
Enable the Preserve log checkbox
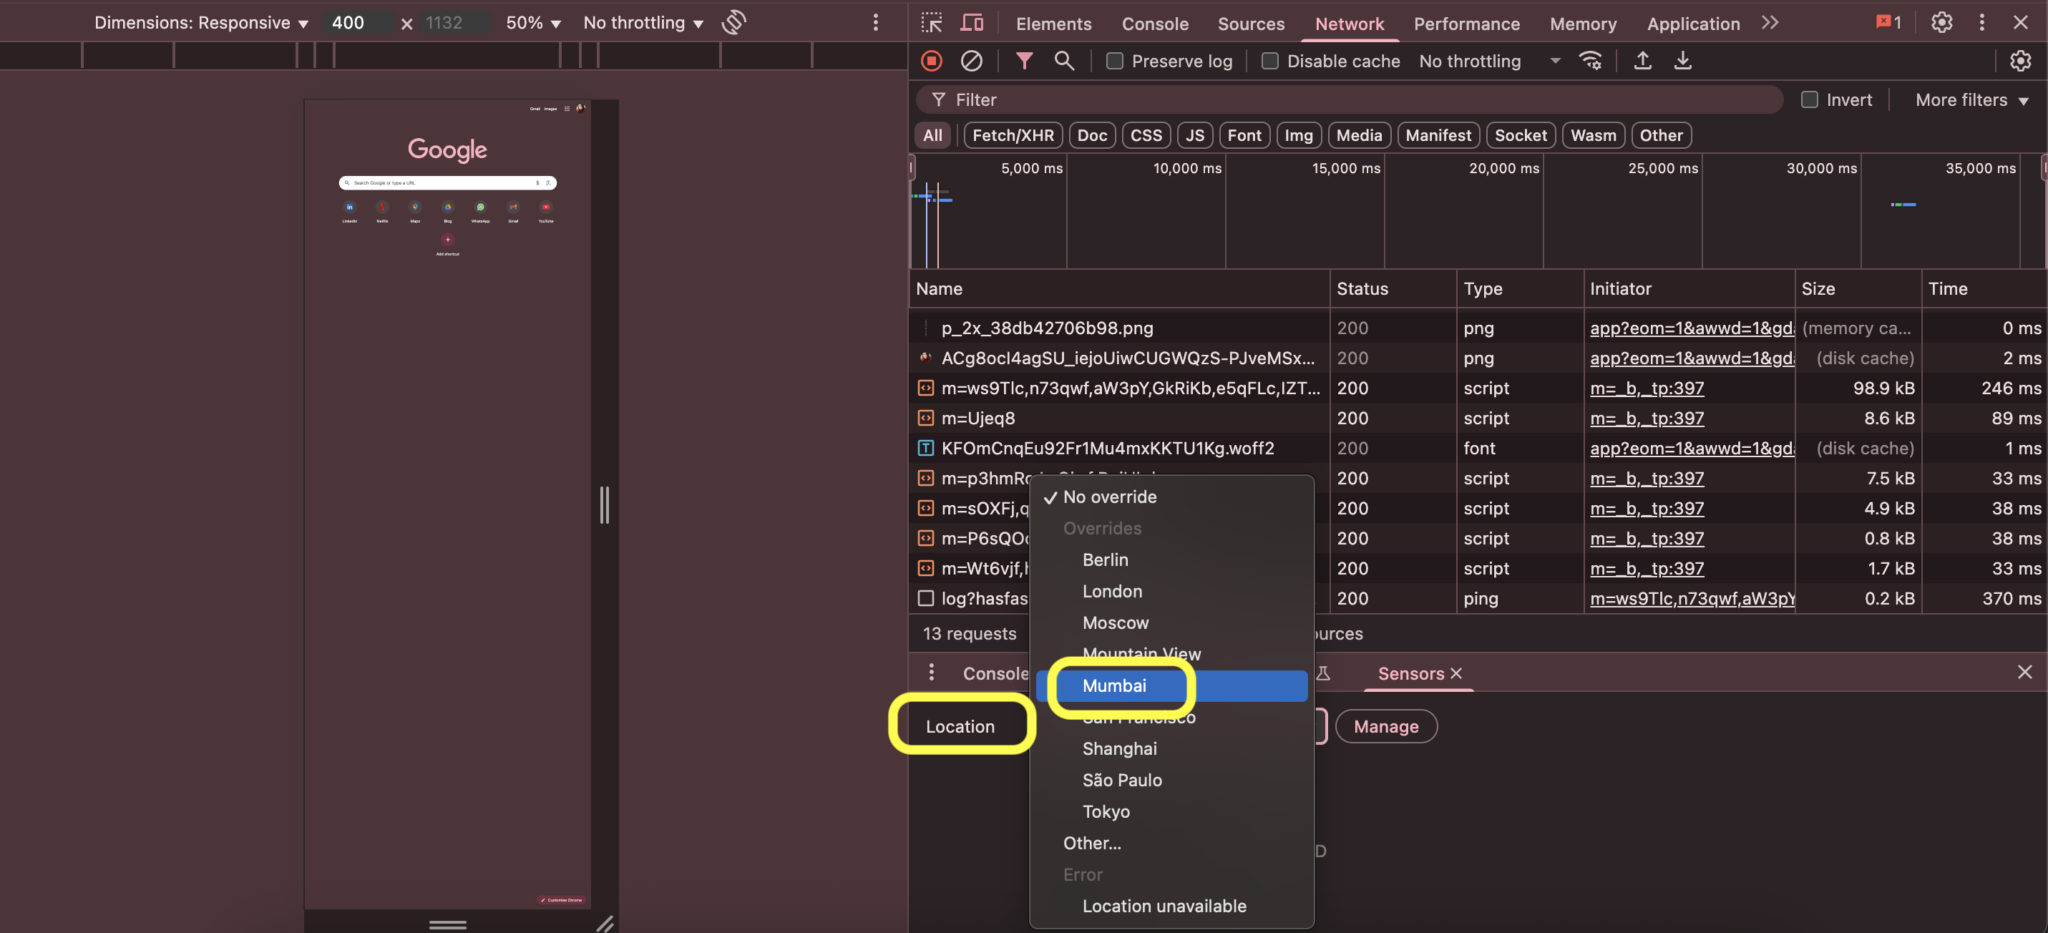pyautogui.click(x=1115, y=61)
